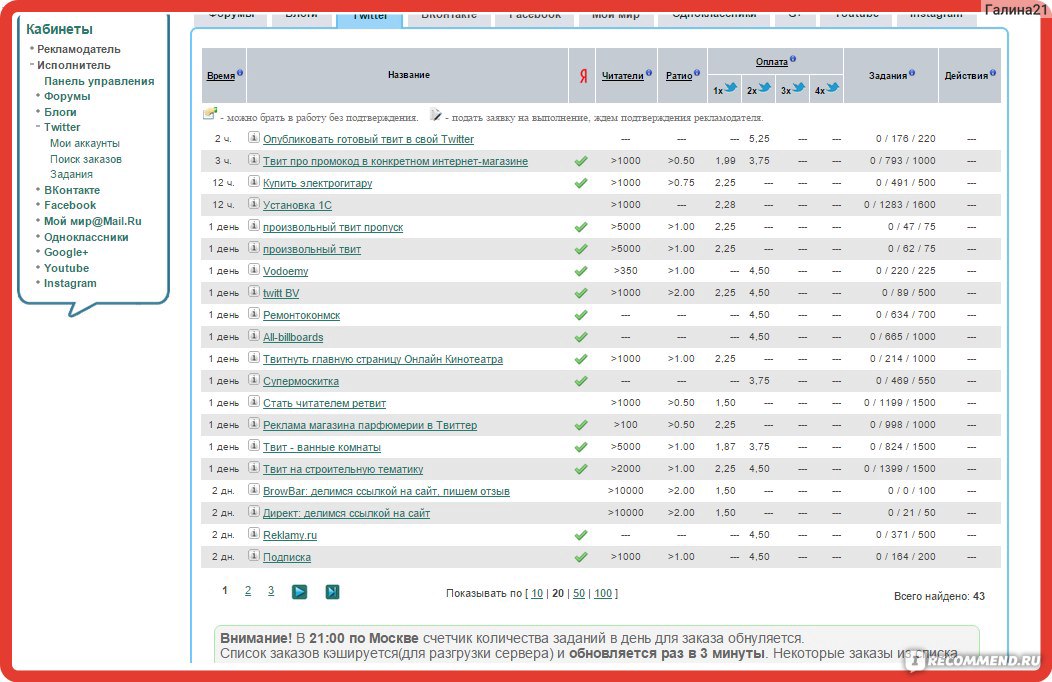Collapse "Twitter" section in sidebar

point(62,127)
